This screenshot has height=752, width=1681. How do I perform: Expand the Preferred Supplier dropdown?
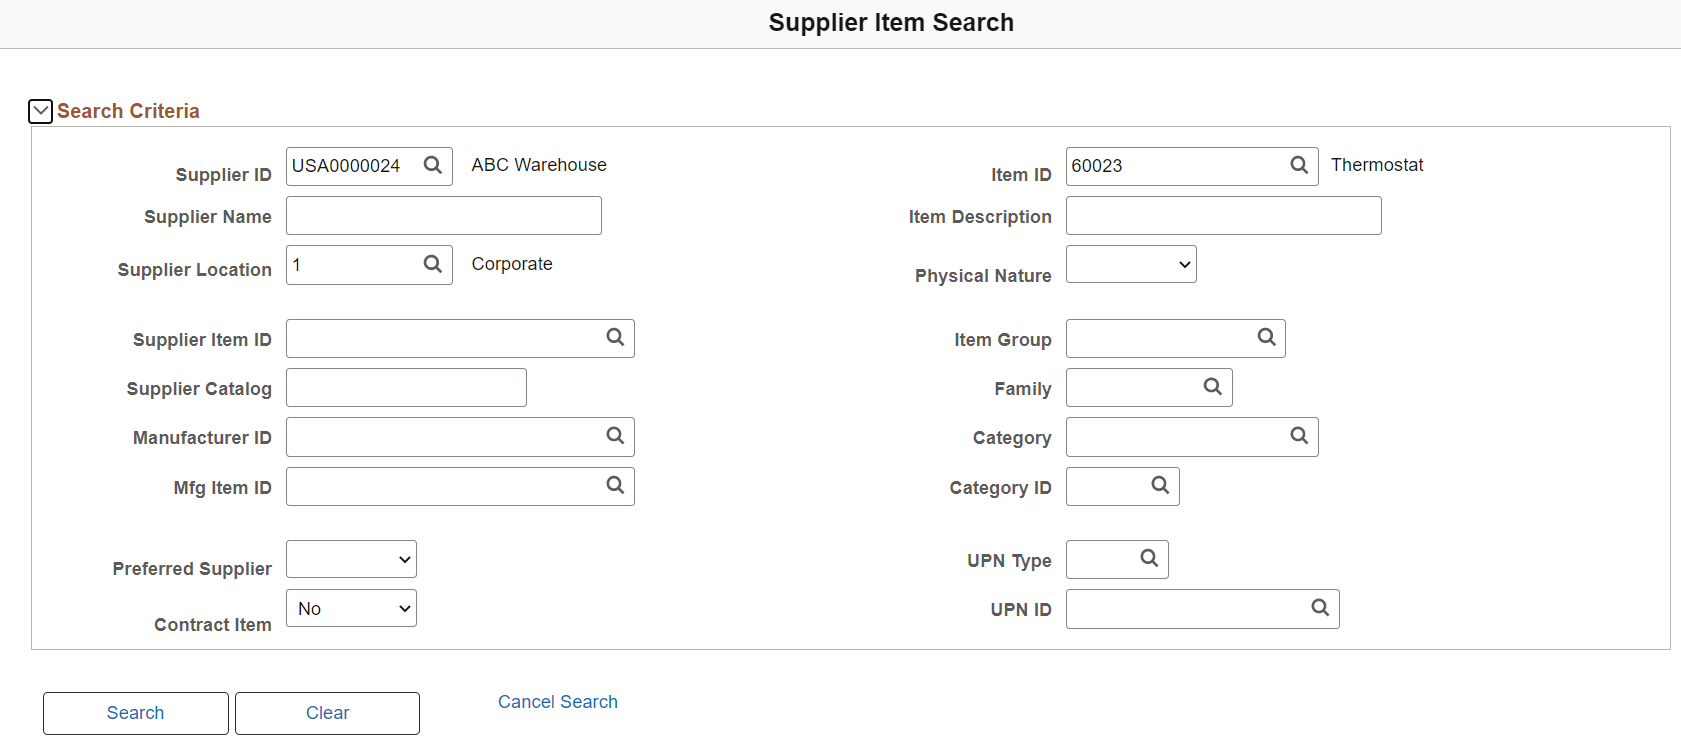351,560
